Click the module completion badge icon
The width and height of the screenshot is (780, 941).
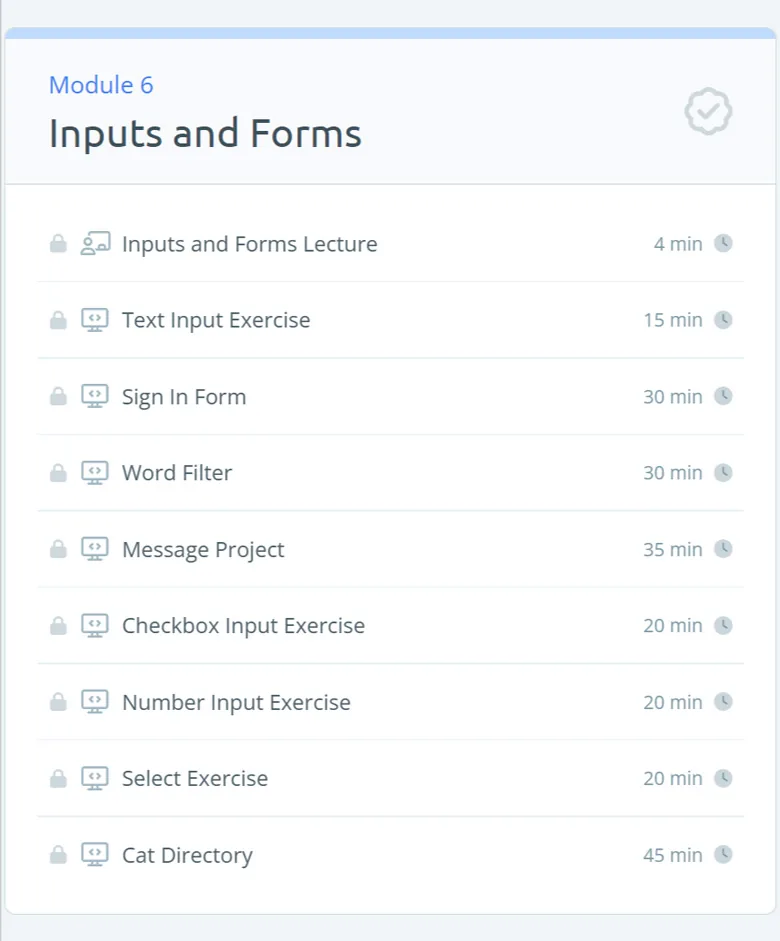pos(708,112)
